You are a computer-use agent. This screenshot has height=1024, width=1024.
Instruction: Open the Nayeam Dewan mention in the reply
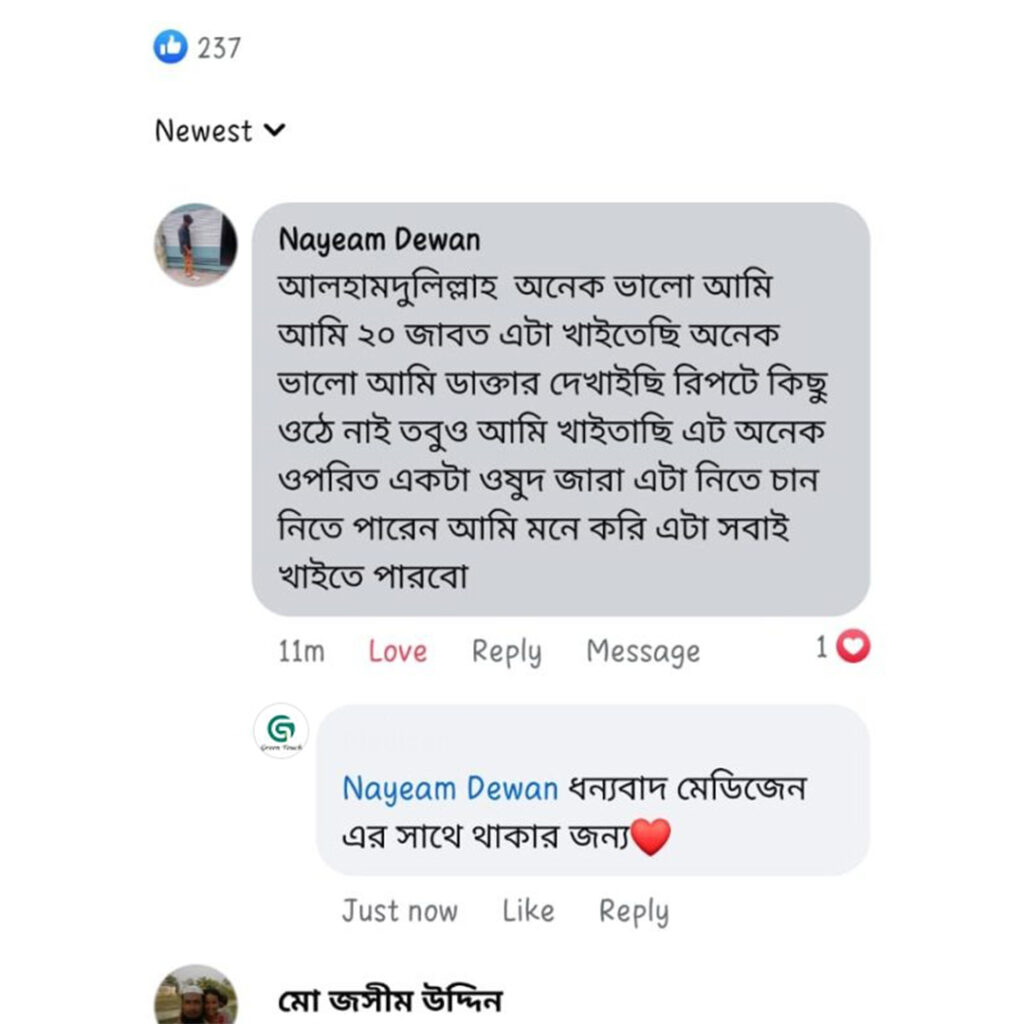tap(448, 789)
